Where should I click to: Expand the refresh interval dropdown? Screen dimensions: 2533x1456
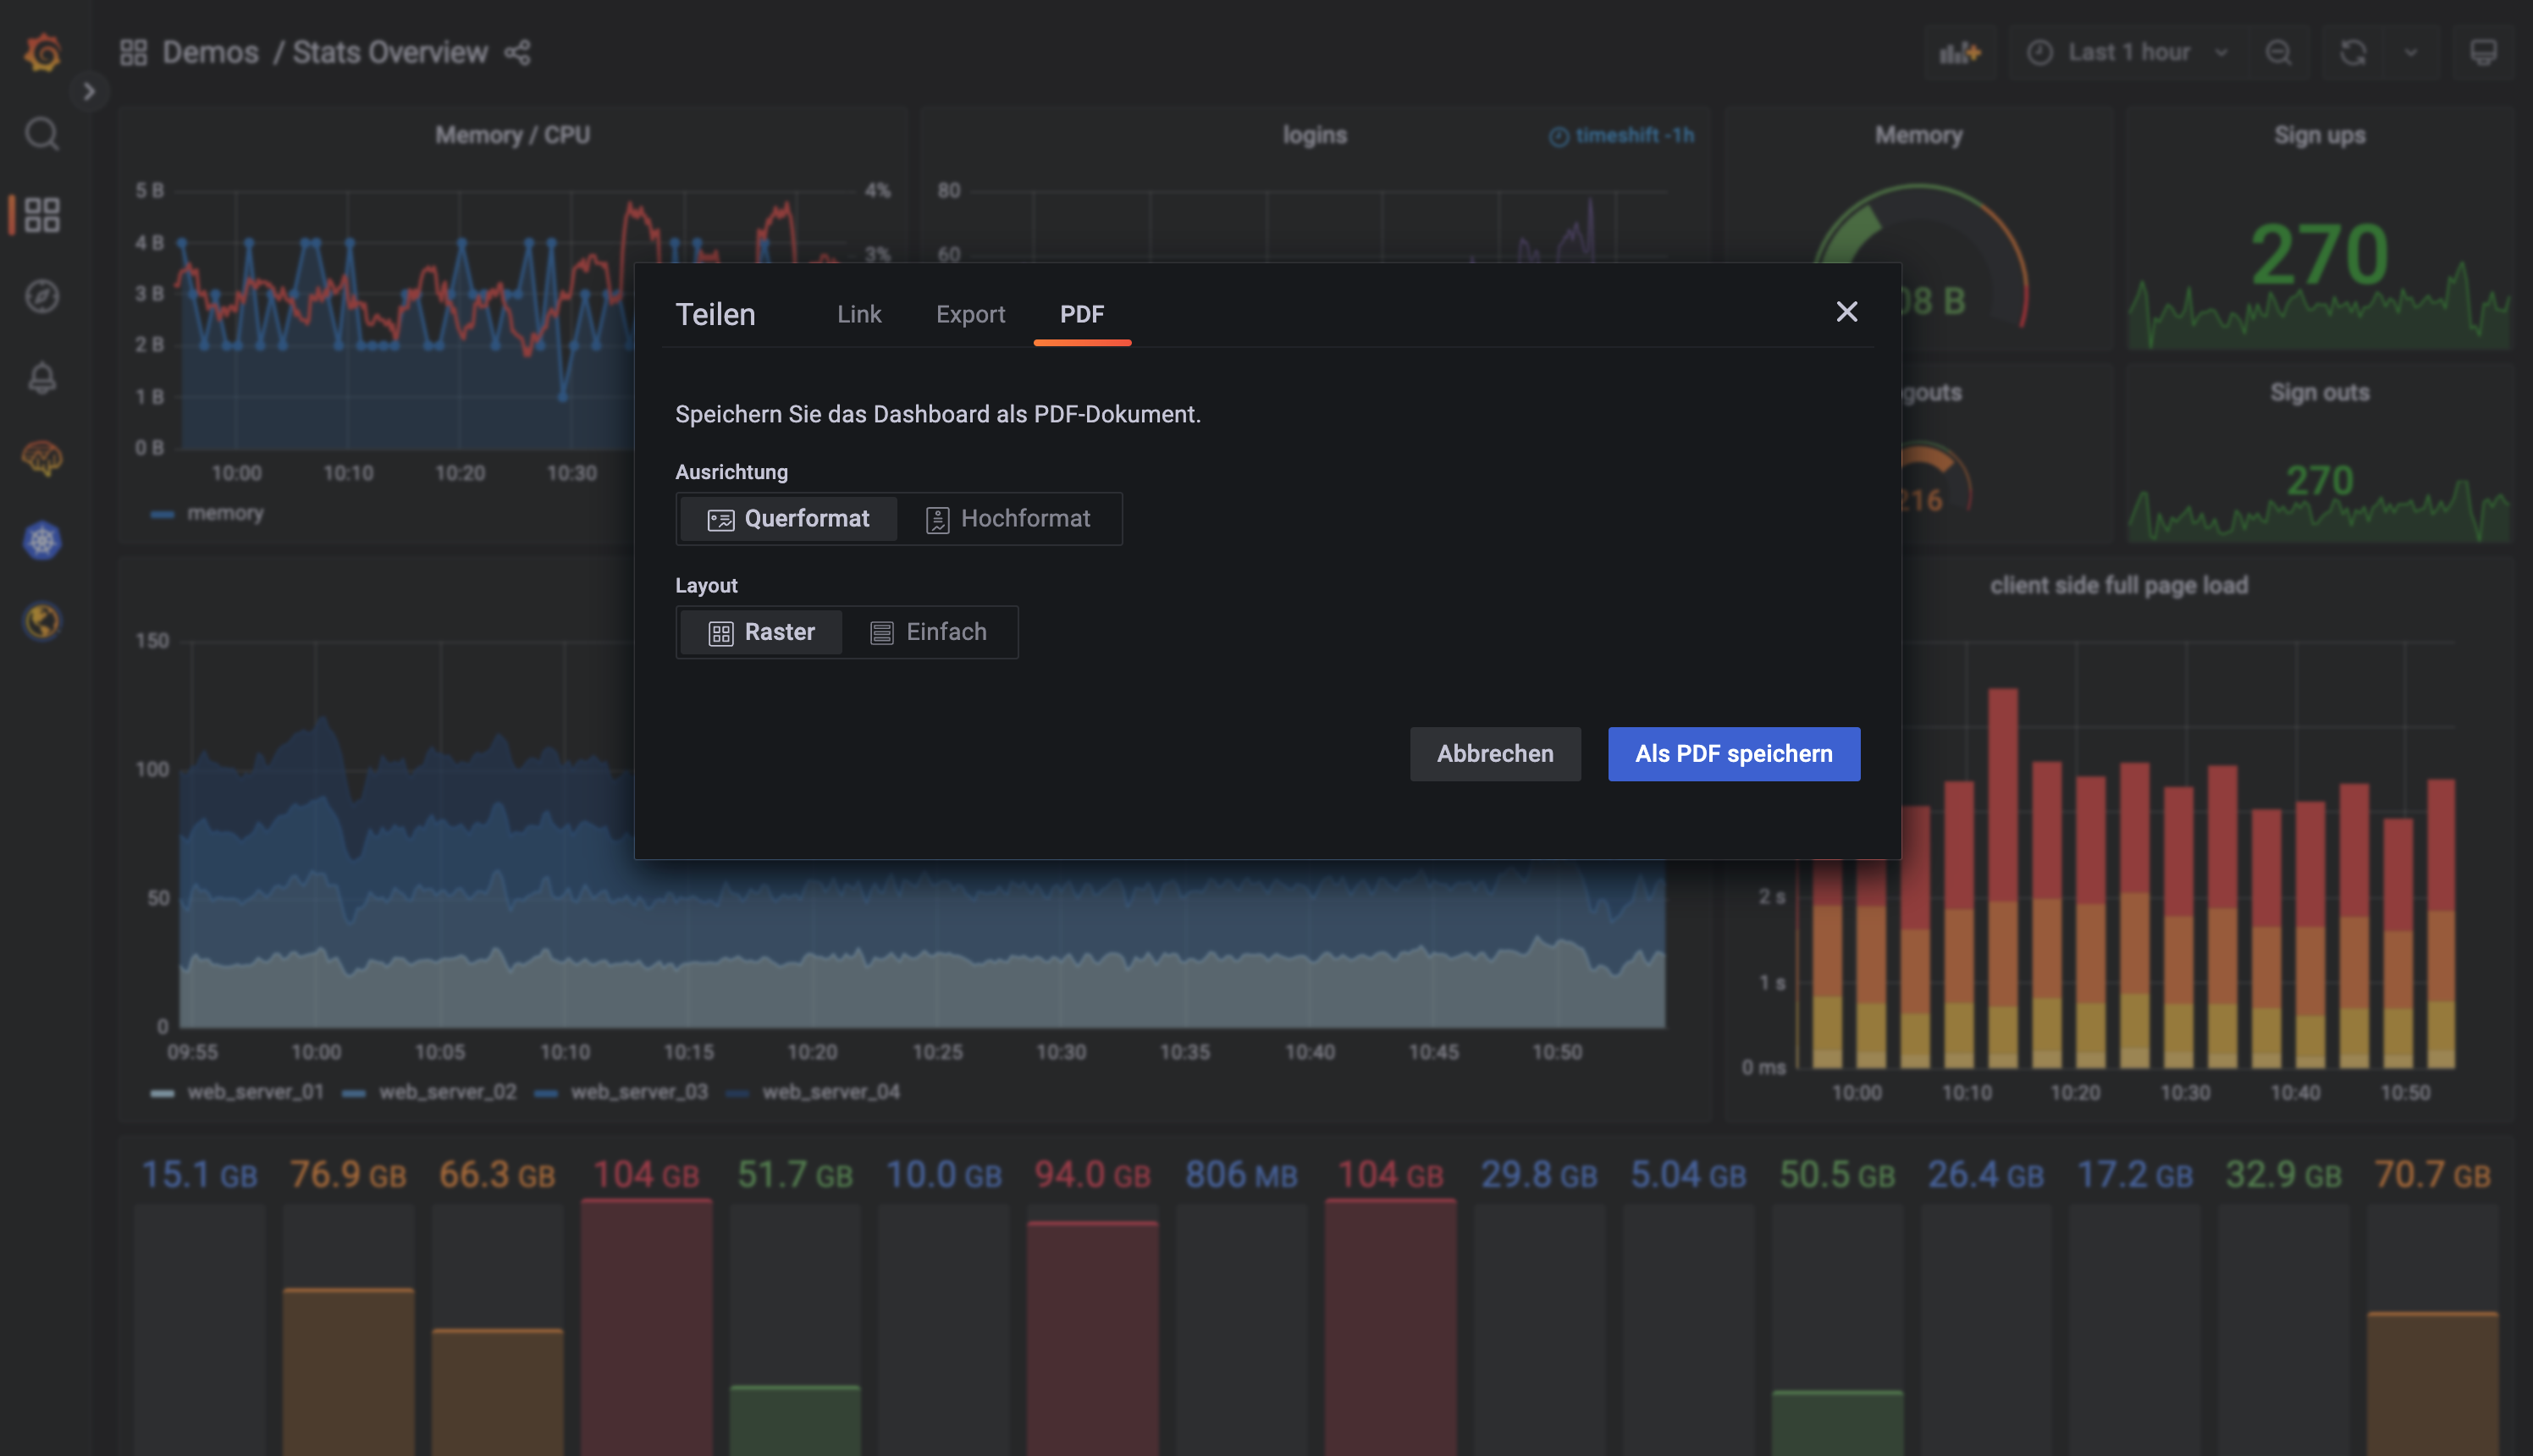pos(2412,52)
